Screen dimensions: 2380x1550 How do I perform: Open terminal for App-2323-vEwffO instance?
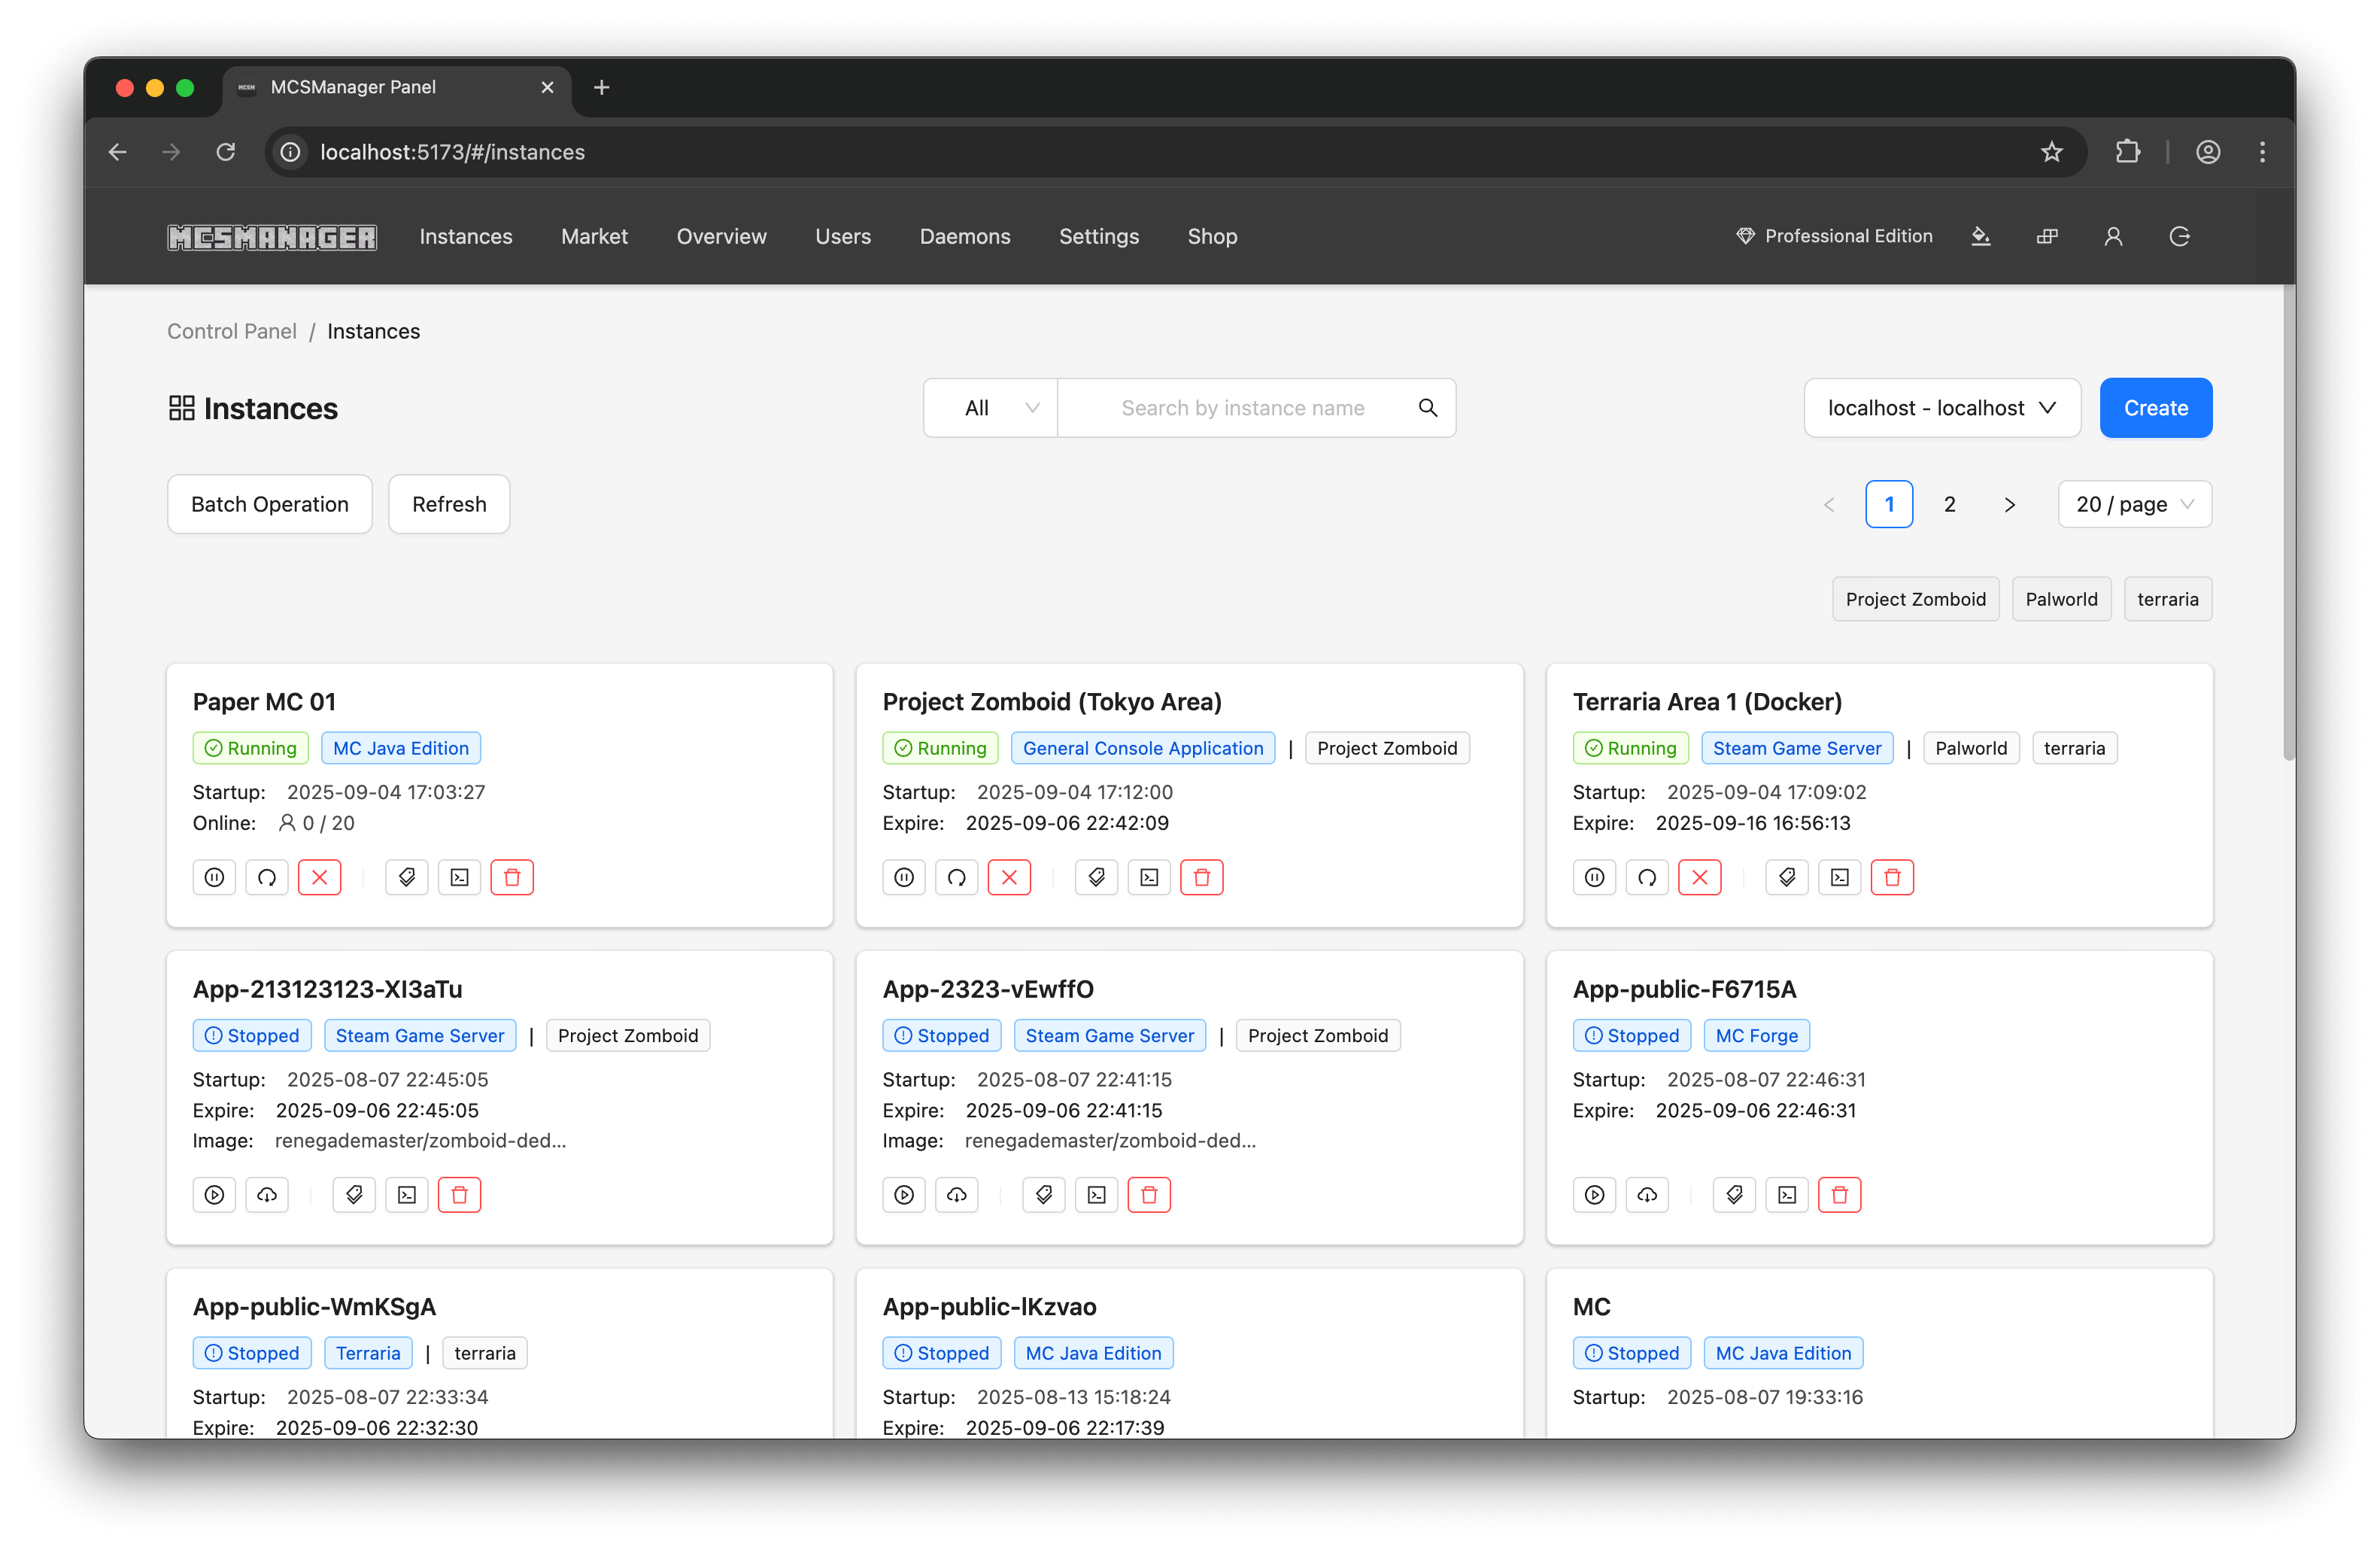pos(1096,1194)
